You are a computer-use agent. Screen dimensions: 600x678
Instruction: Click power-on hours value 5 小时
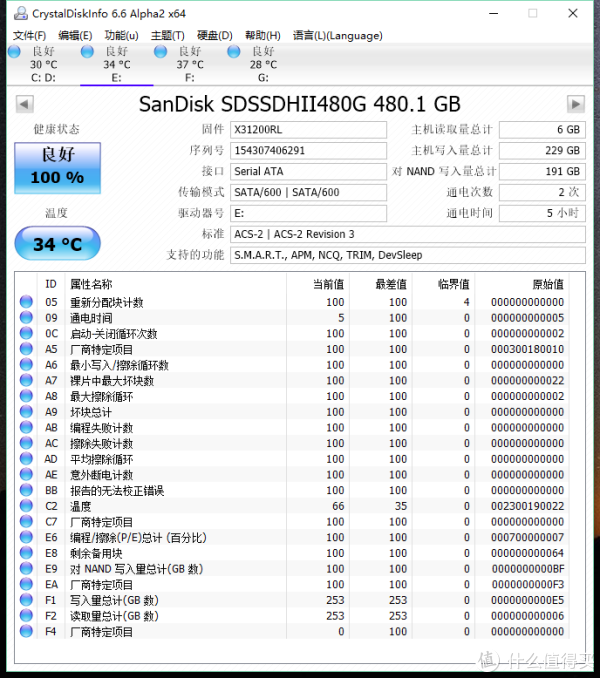[543, 213]
